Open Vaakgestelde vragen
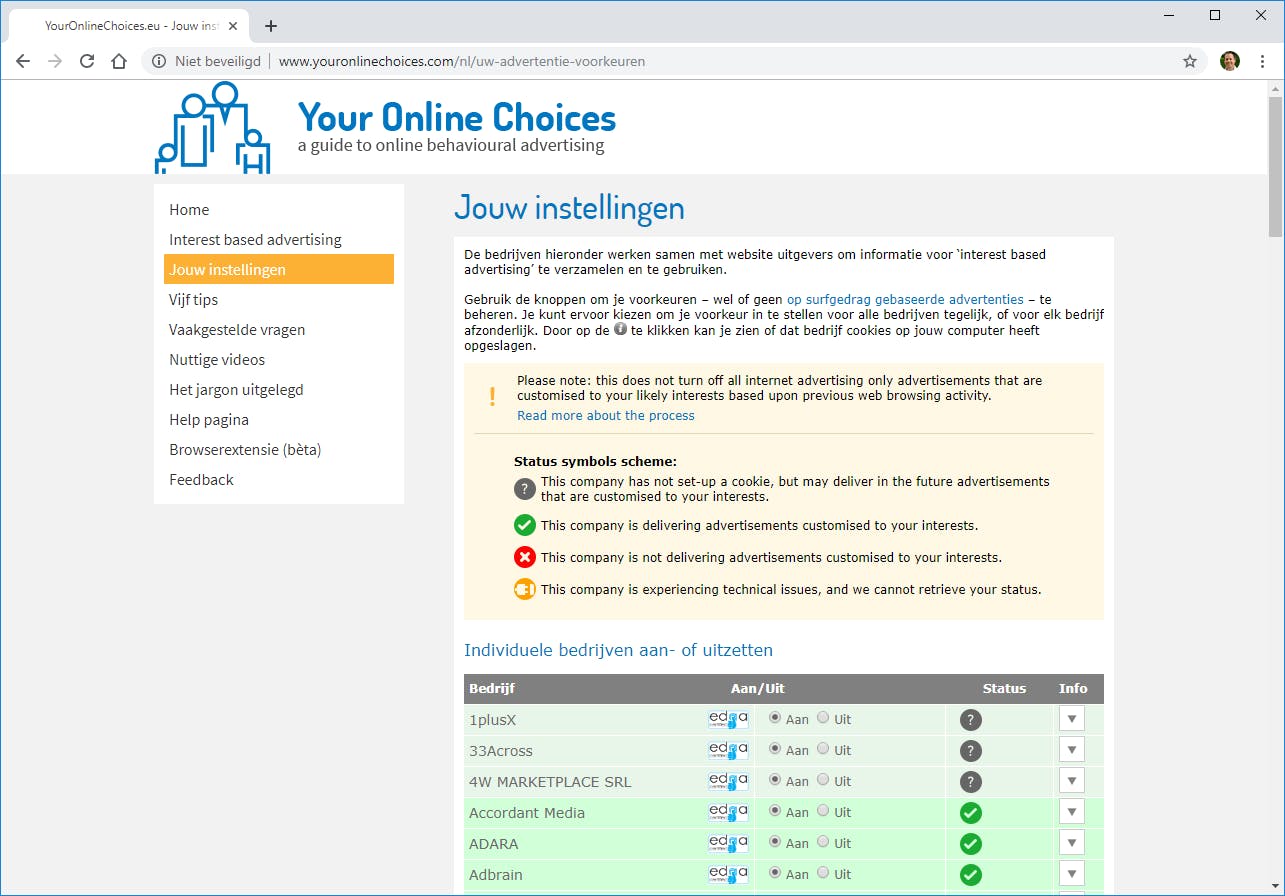The image size is (1285, 896). pyautogui.click(x=279, y=330)
